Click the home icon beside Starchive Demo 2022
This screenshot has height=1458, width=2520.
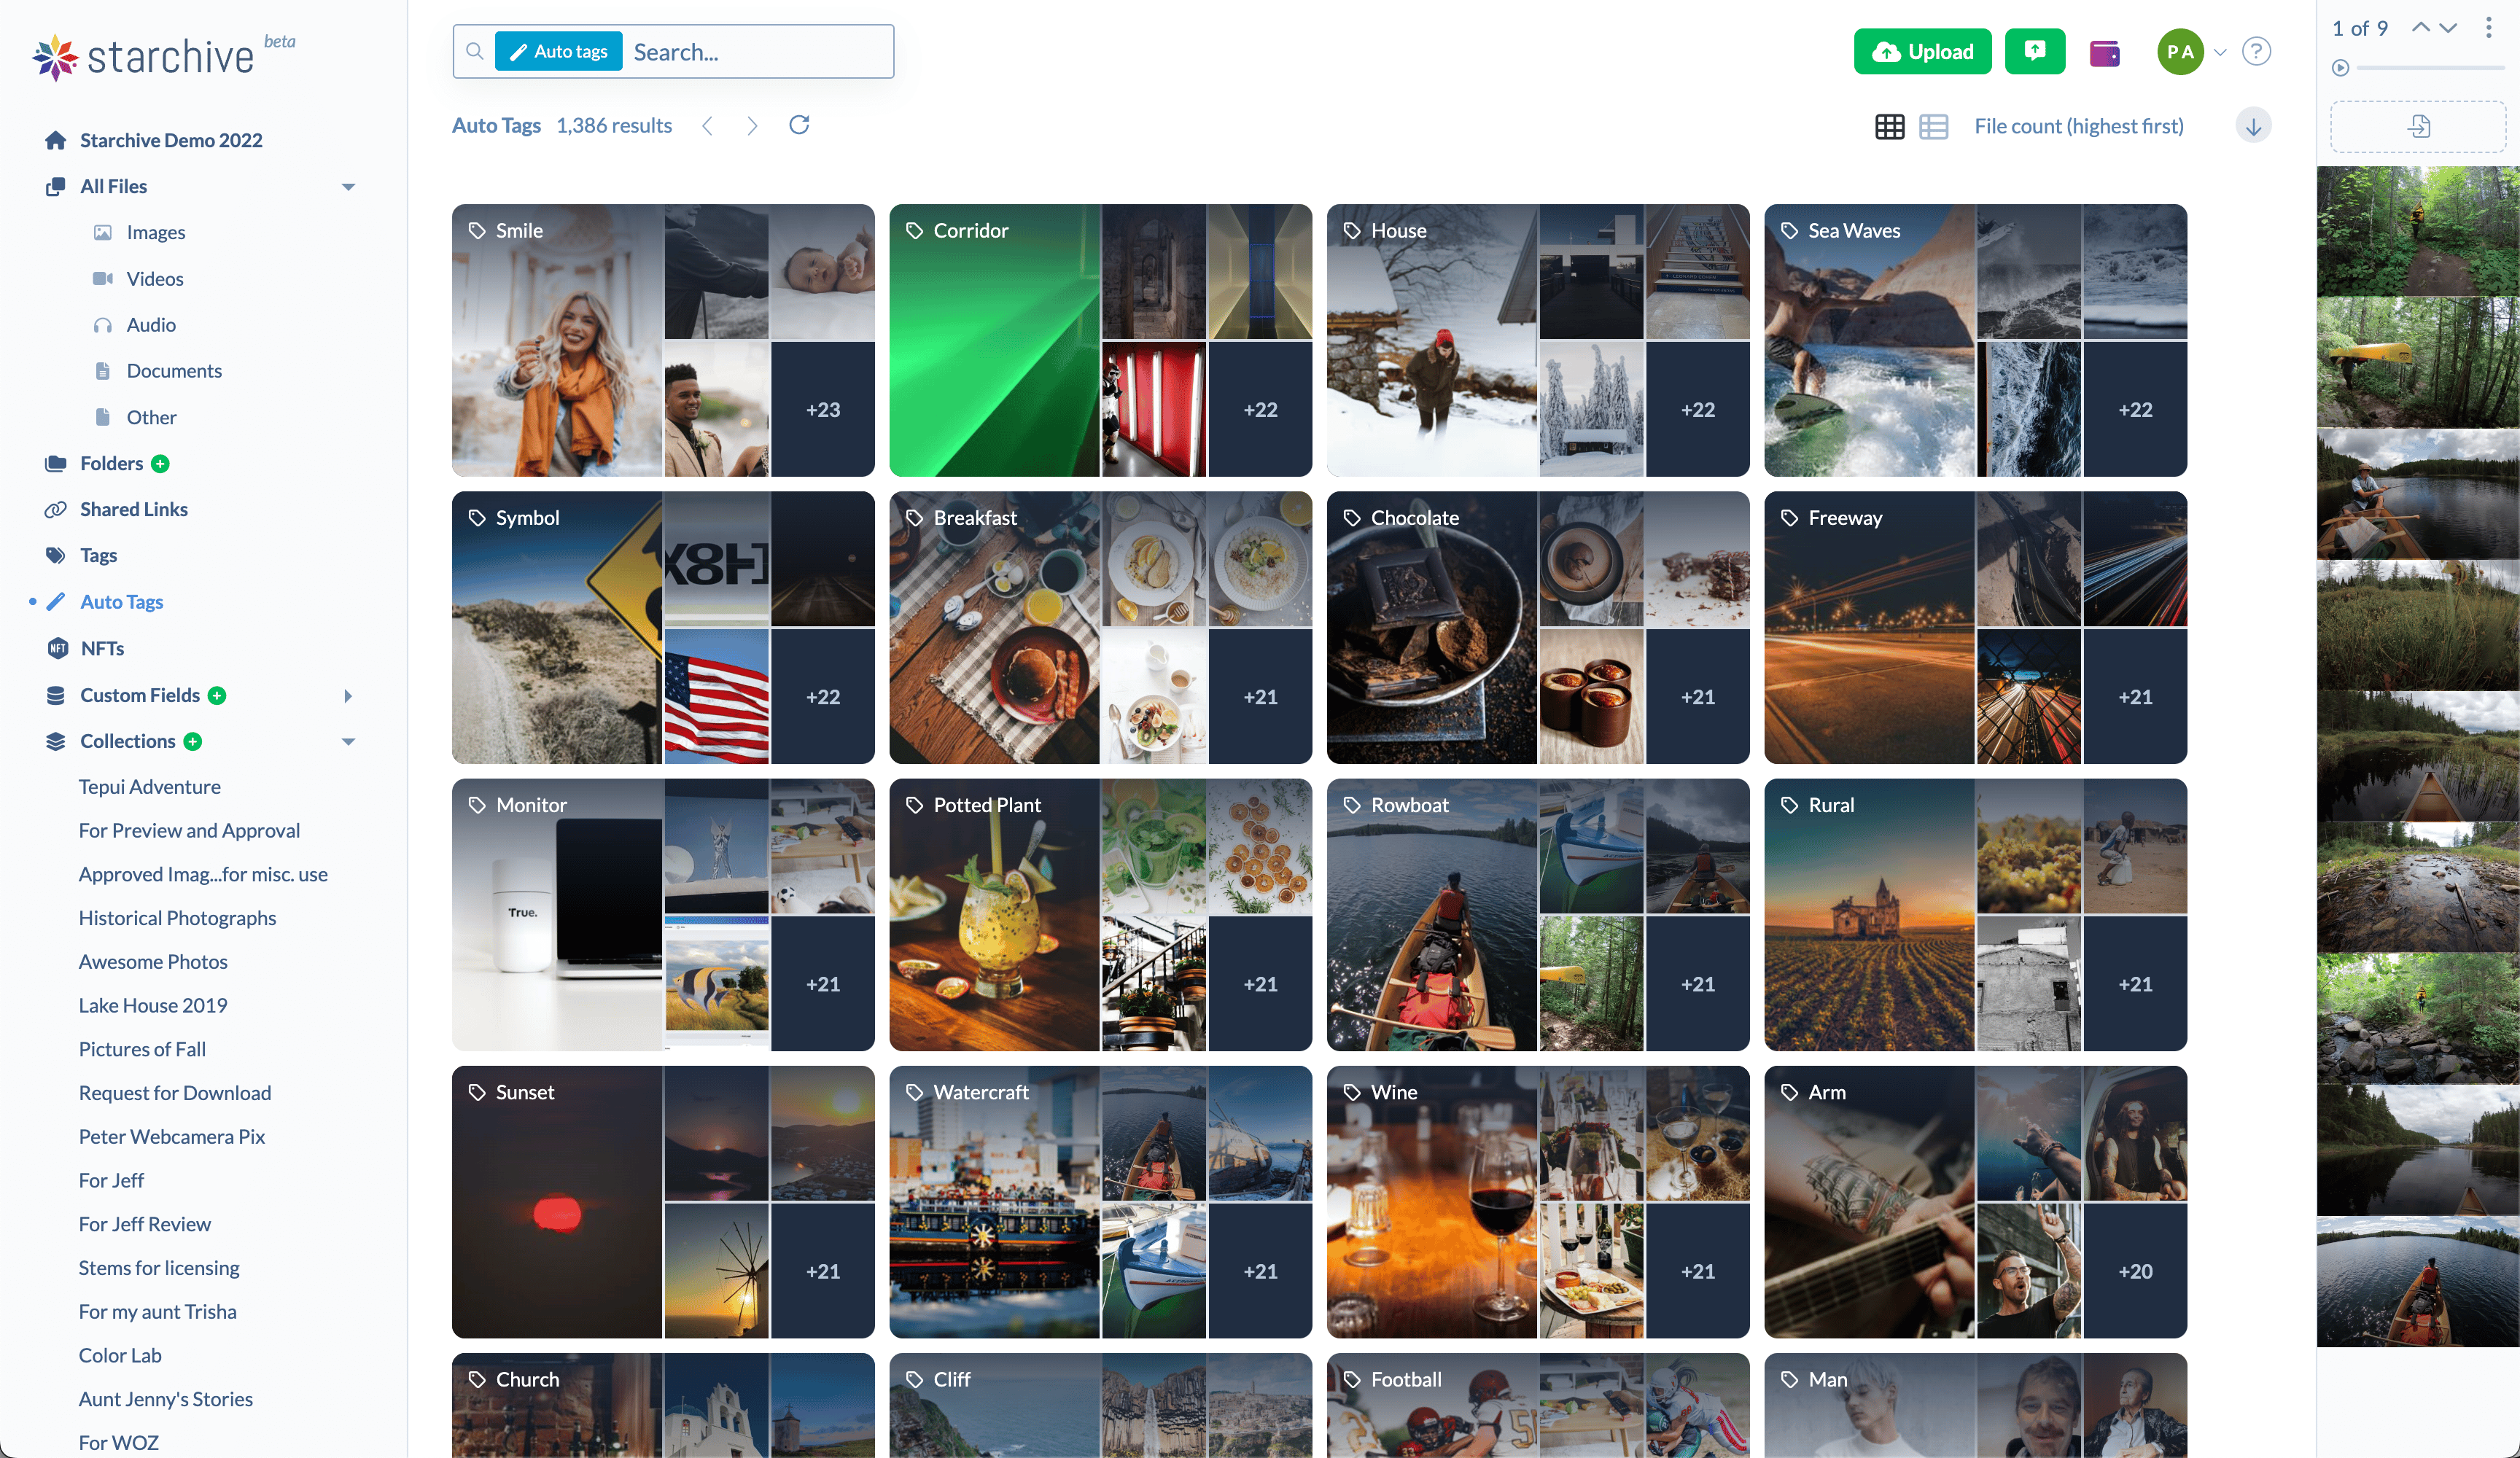click(56, 140)
